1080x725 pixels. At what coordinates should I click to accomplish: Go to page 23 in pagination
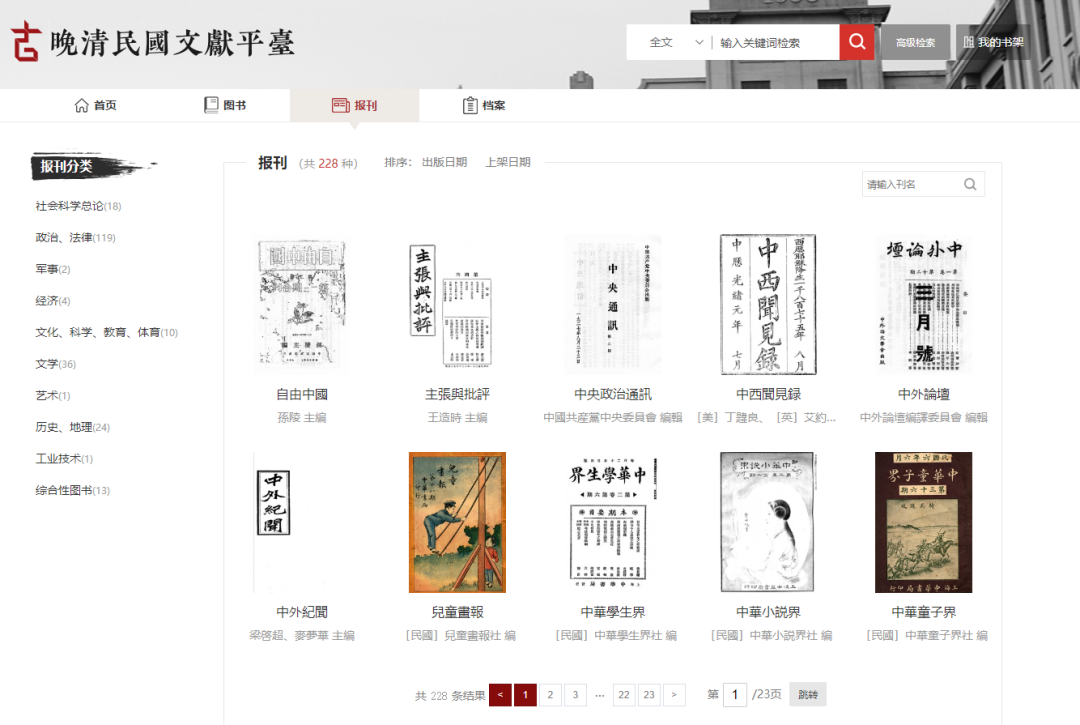point(649,695)
